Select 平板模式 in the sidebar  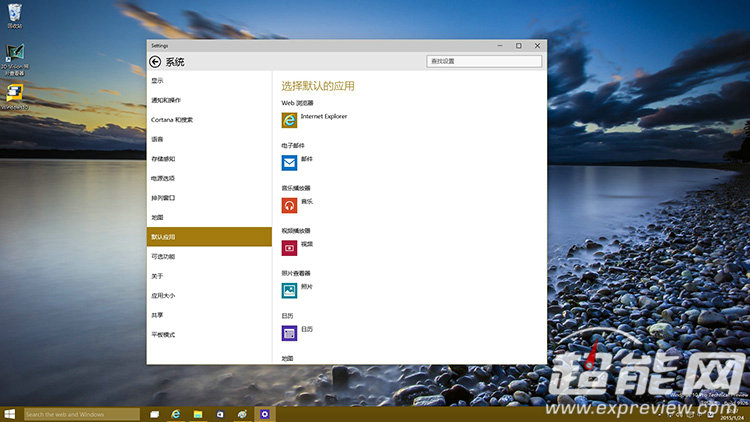point(163,335)
